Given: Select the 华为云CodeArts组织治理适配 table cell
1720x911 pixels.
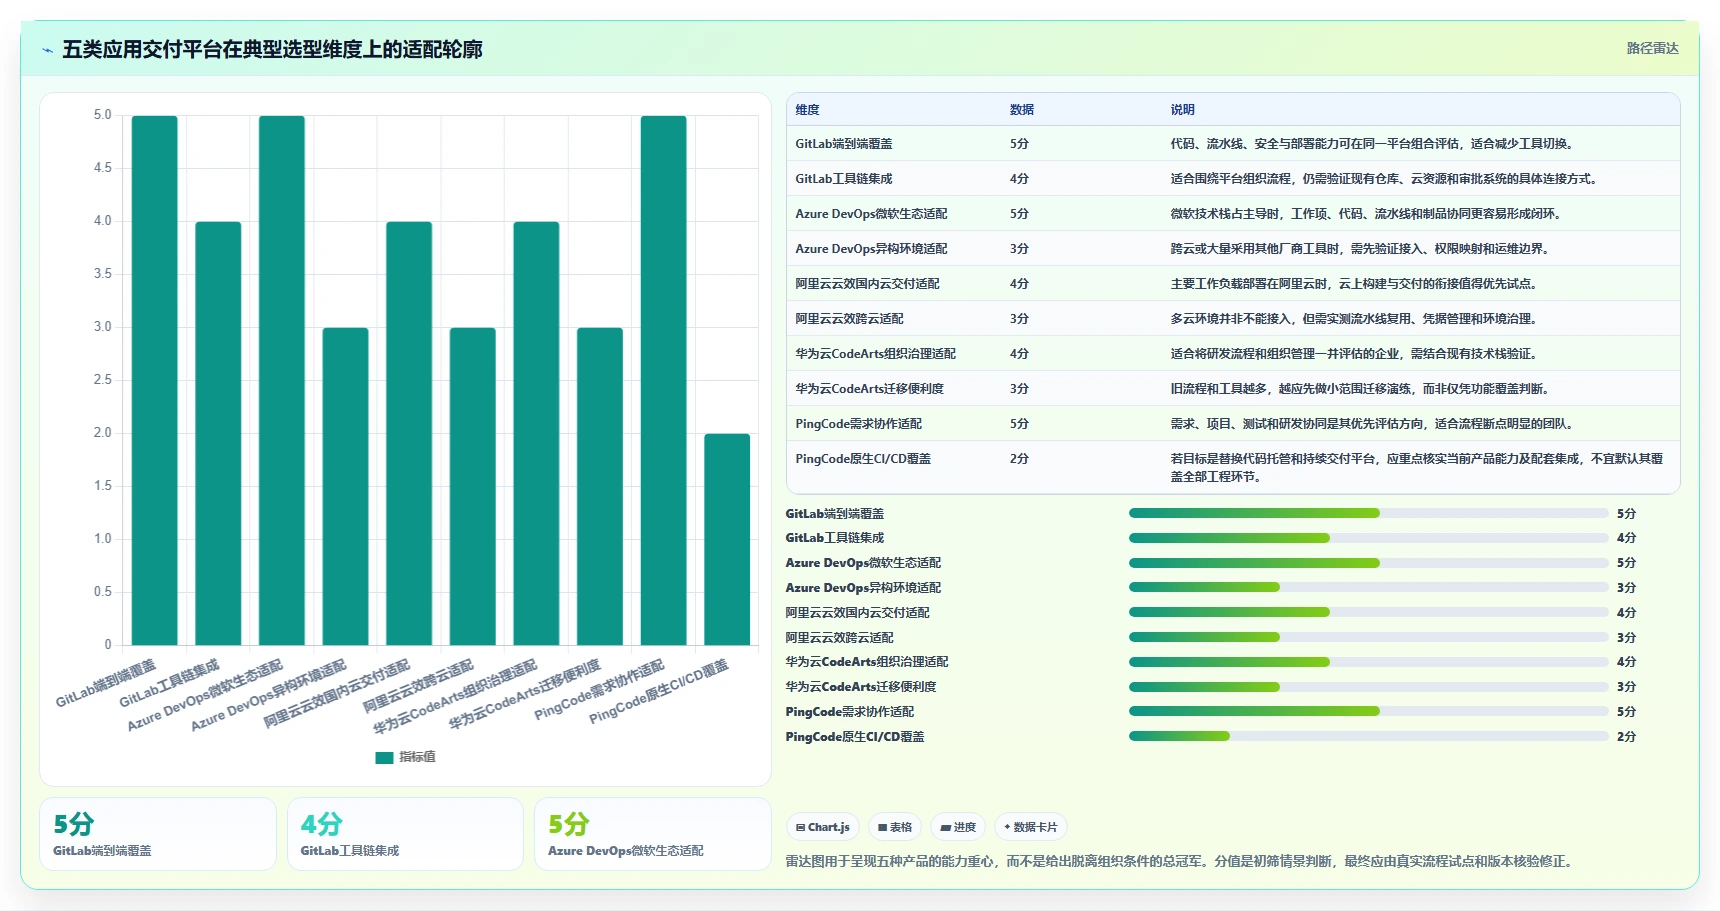Looking at the screenshot, I should tap(875, 354).
